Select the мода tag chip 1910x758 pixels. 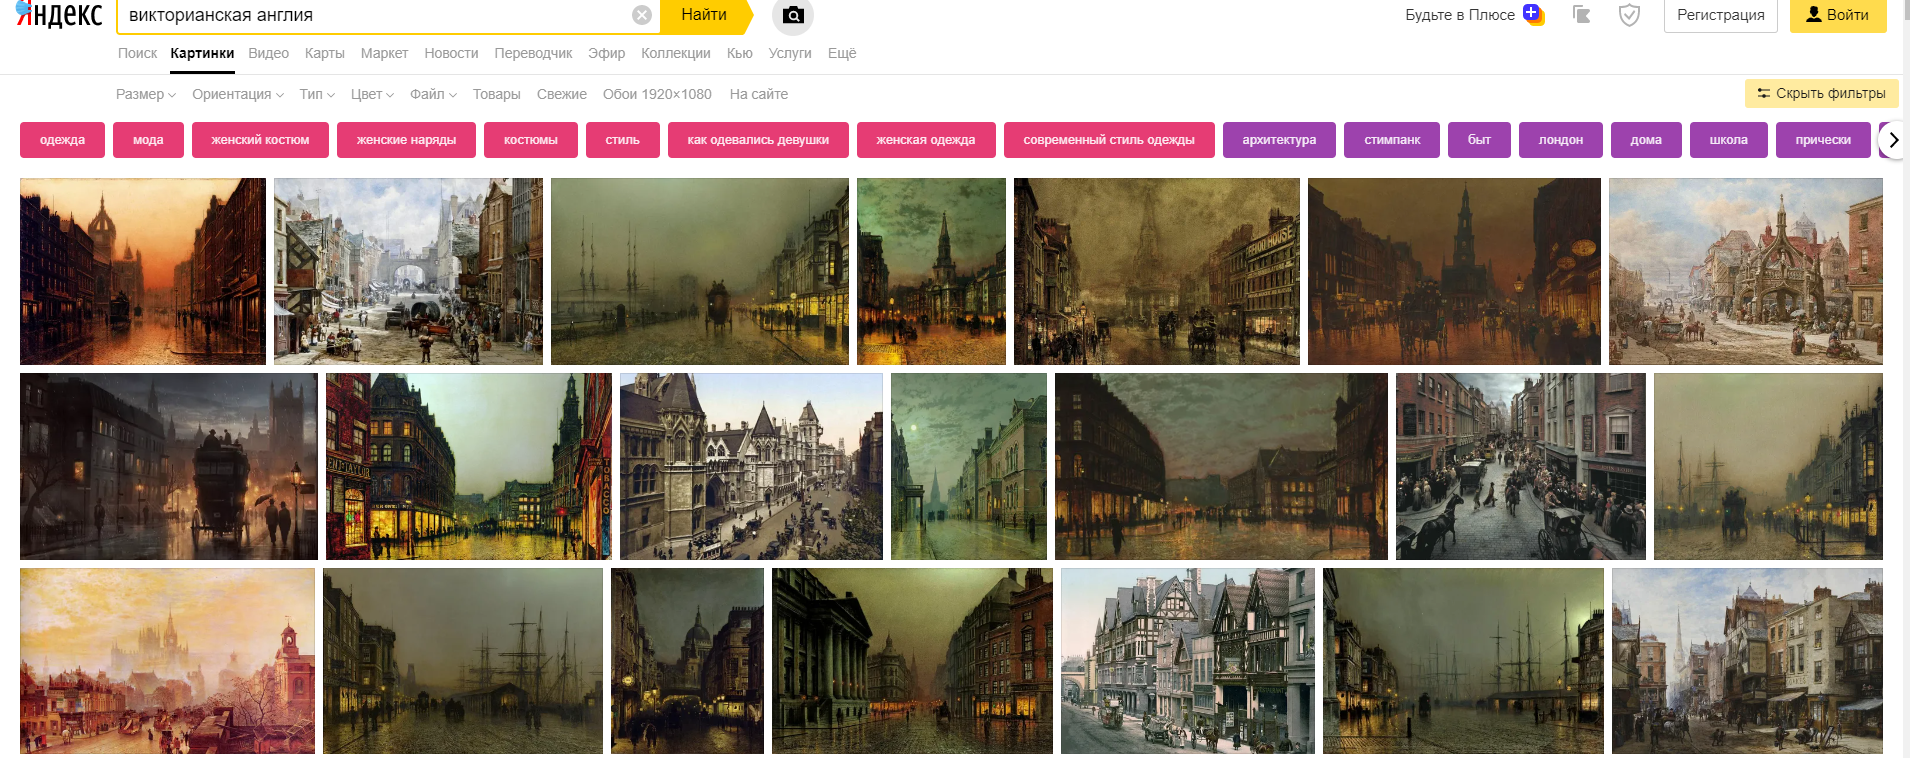[148, 140]
